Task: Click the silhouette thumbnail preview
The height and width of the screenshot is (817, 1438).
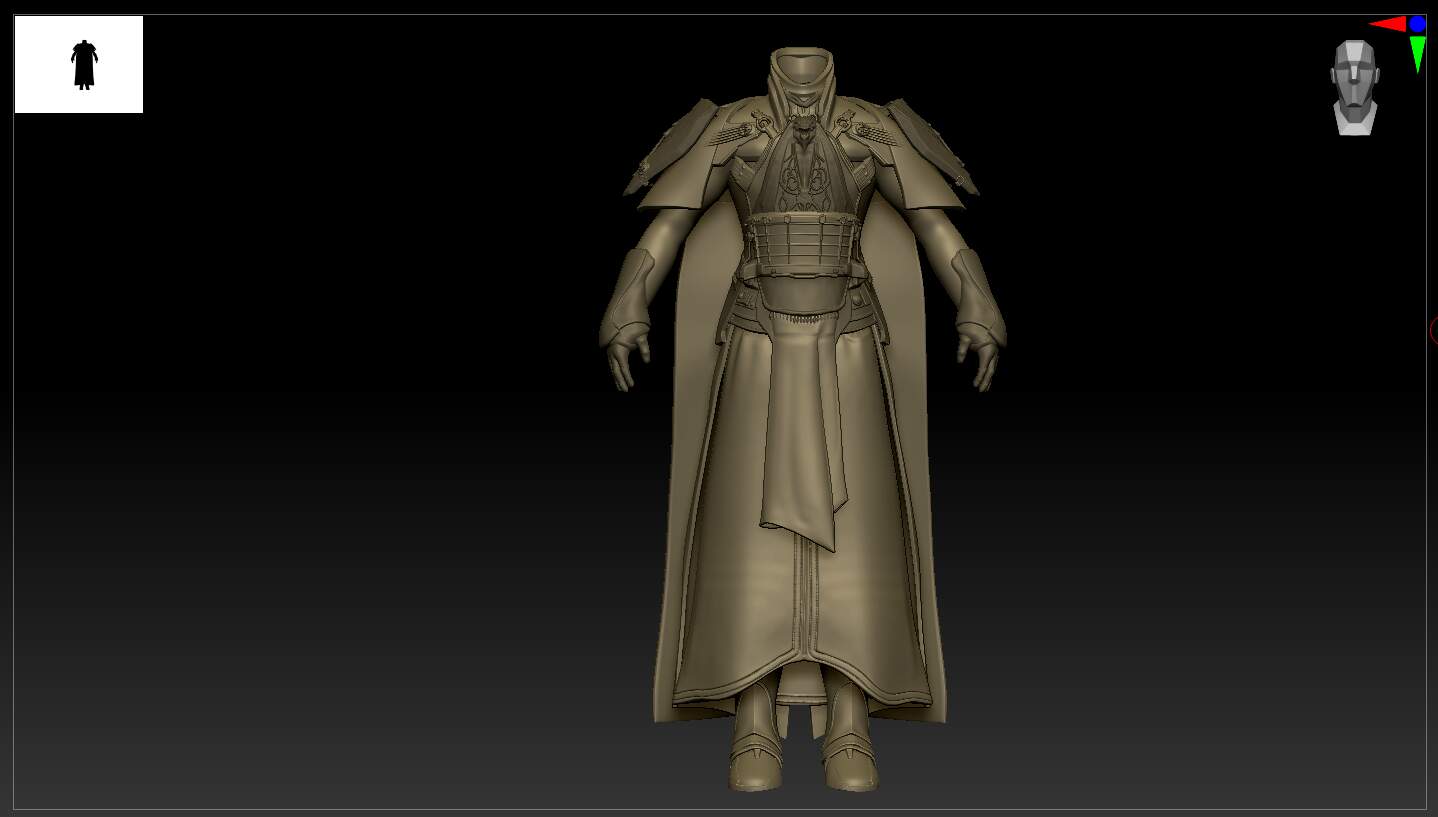Action: pos(79,64)
